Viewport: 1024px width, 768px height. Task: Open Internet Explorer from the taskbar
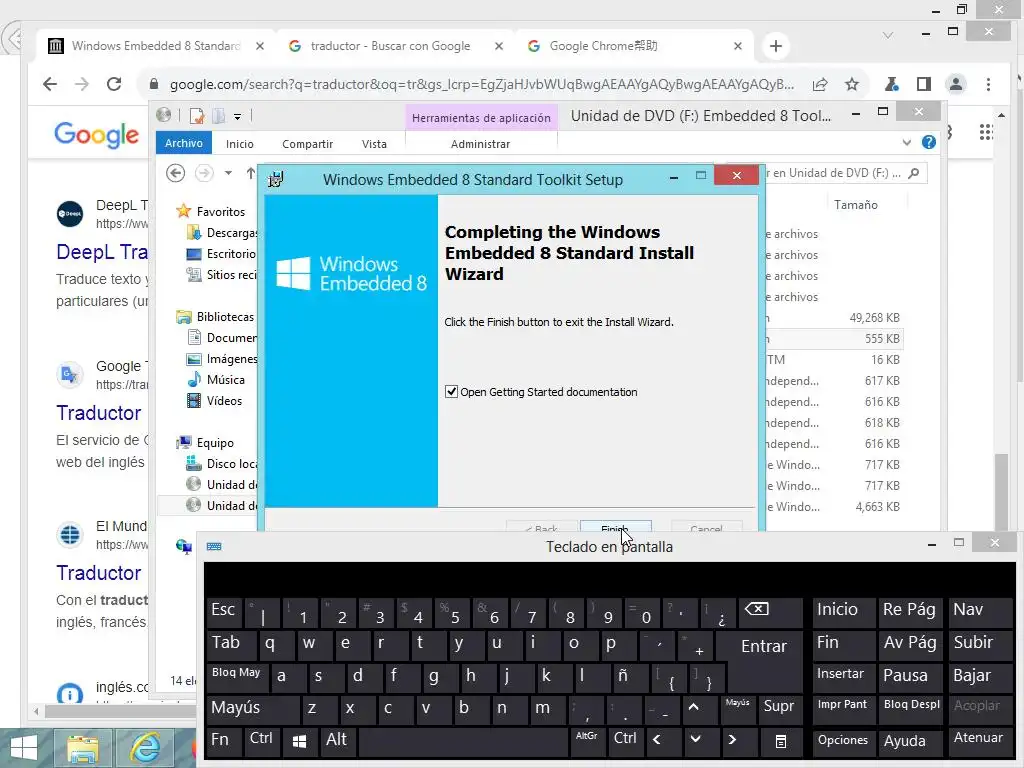(x=145, y=748)
